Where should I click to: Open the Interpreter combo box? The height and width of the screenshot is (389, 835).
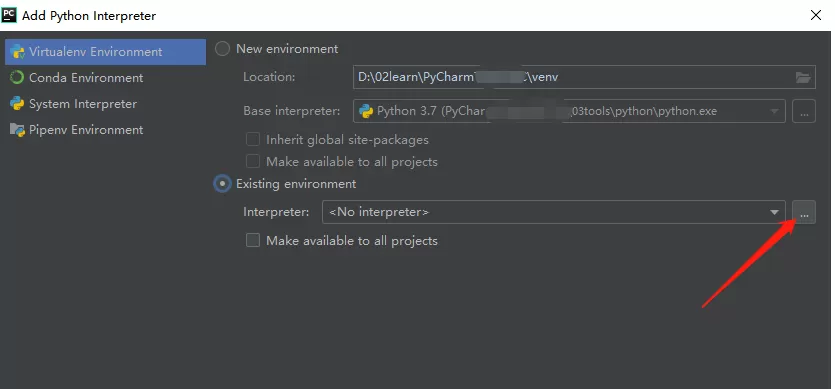(553, 212)
